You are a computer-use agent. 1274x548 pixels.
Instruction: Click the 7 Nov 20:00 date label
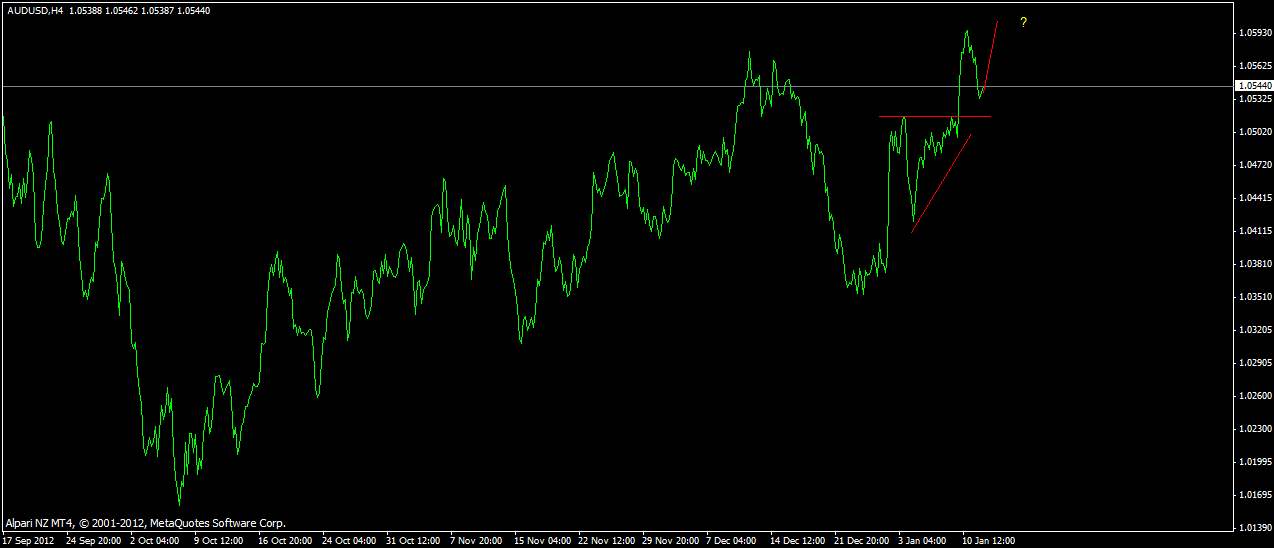click(478, 540)
